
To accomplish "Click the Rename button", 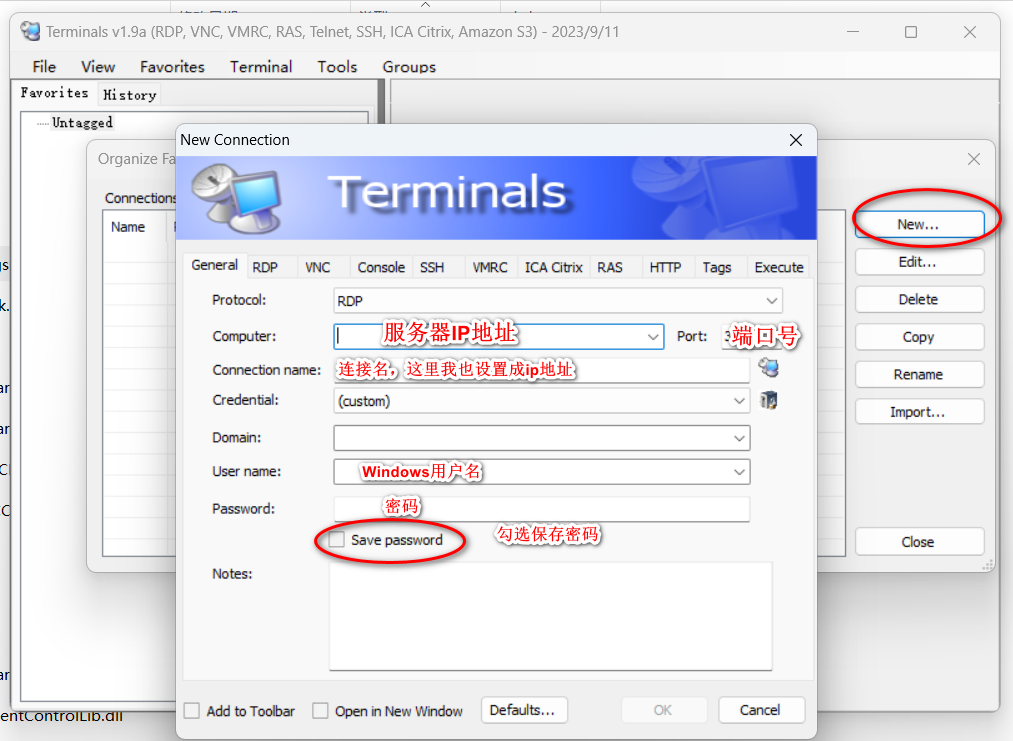I will point(919,374).
